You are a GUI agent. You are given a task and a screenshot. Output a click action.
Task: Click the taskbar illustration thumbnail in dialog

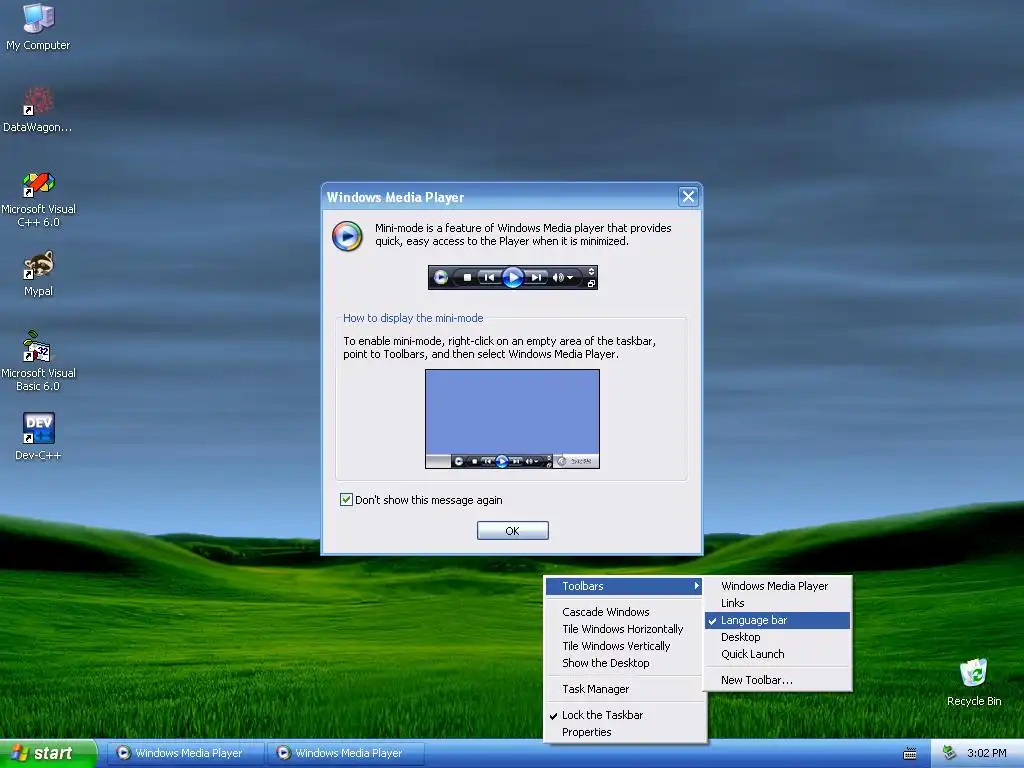[x=512, y=419]
